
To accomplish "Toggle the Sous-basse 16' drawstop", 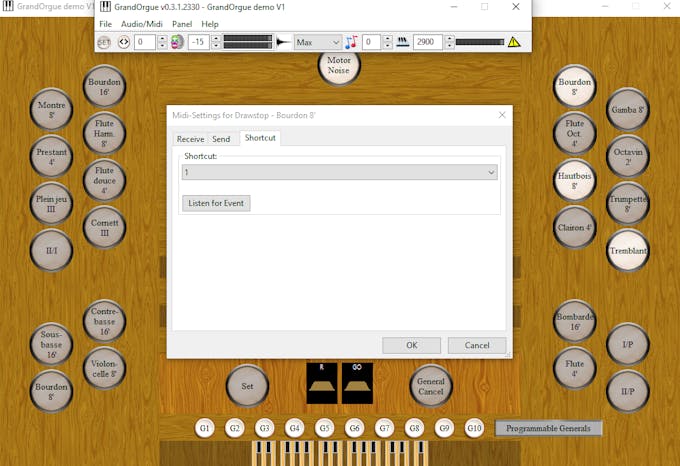I will (51, 345).
